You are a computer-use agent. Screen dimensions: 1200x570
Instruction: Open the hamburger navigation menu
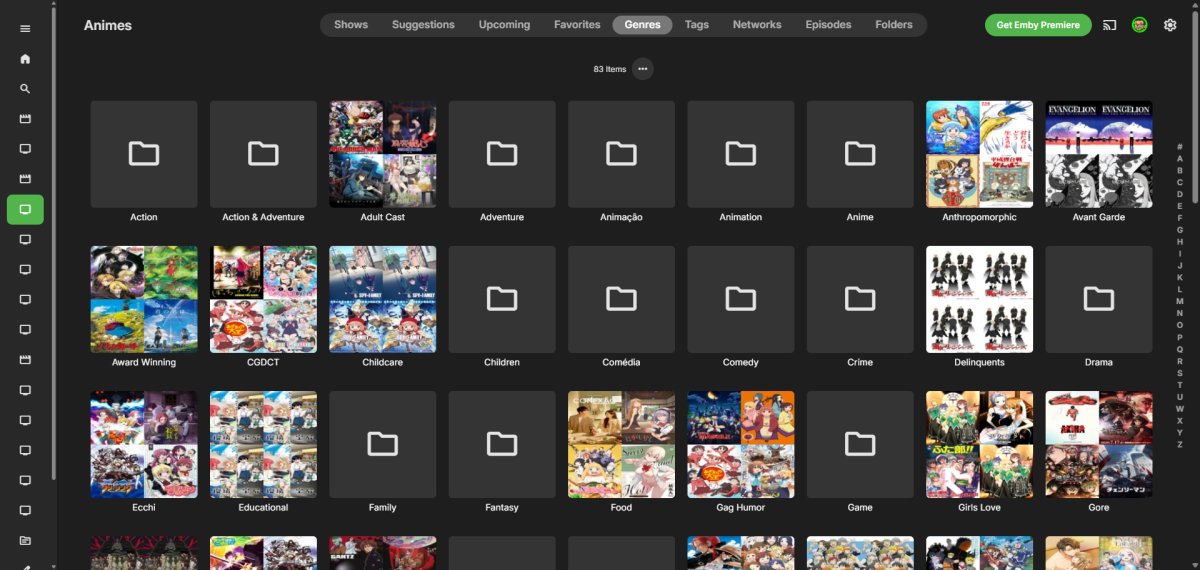pos(25,29)
